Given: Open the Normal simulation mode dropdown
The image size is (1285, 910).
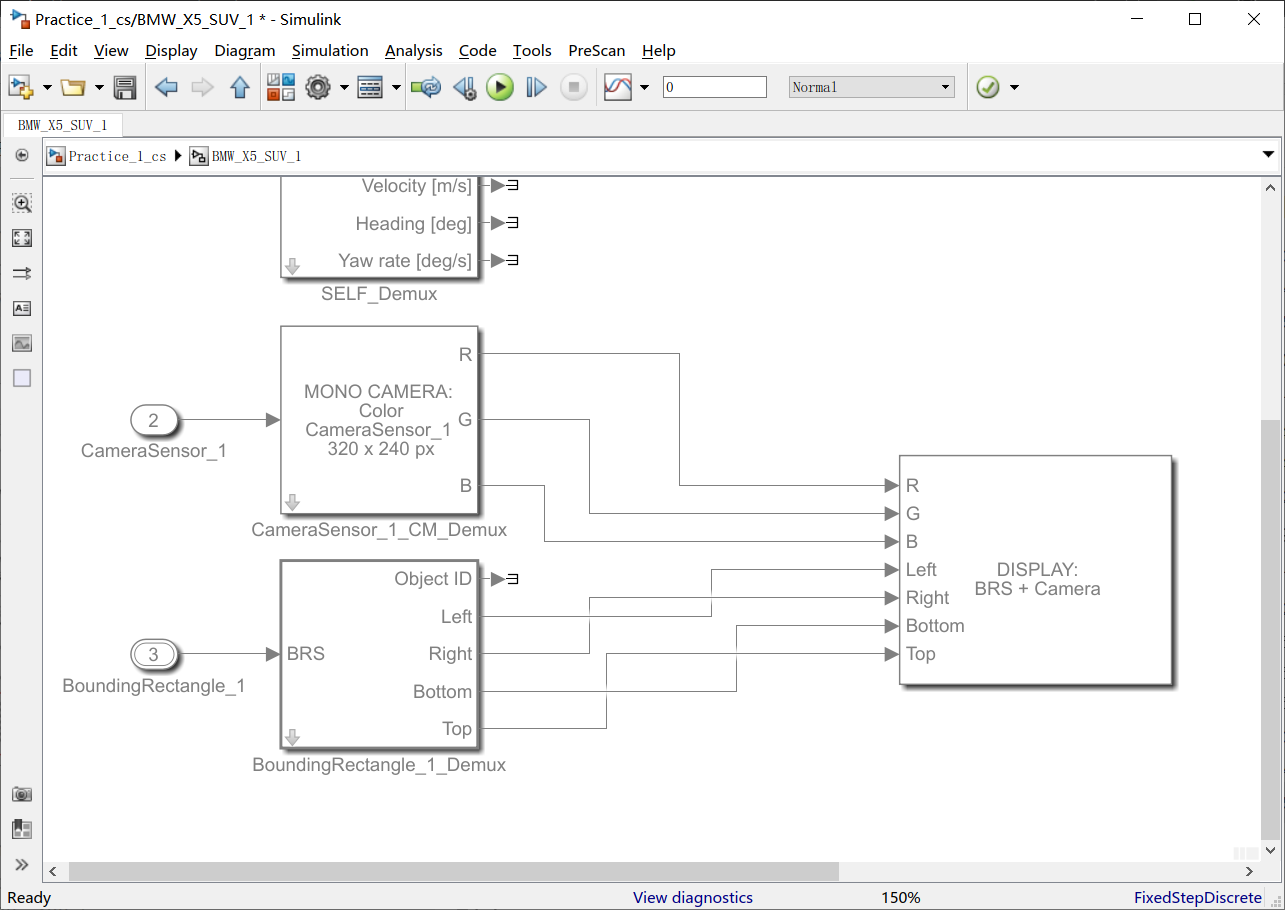Looking at the screenshot, I should click(872, 87).
